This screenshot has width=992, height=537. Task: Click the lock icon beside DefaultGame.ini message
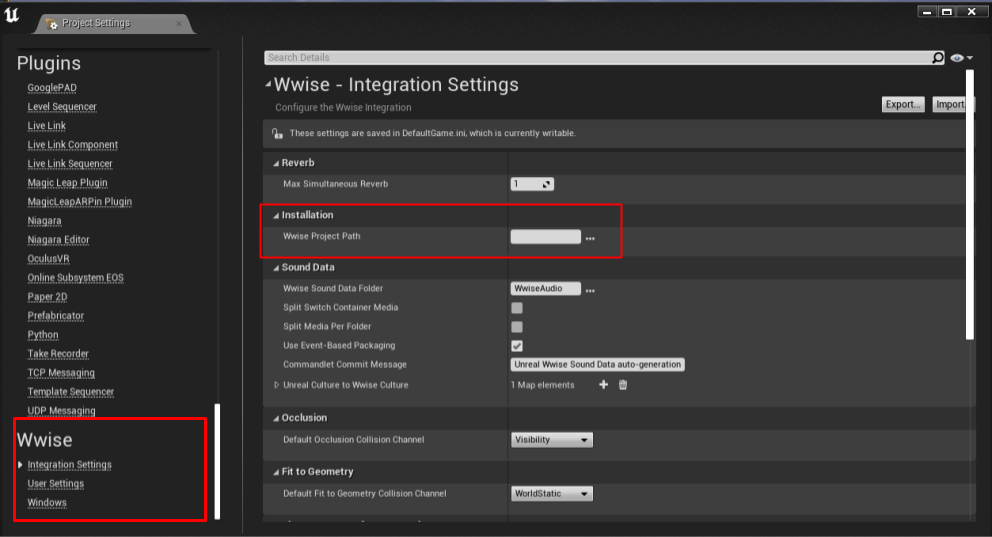coord(277,133)
